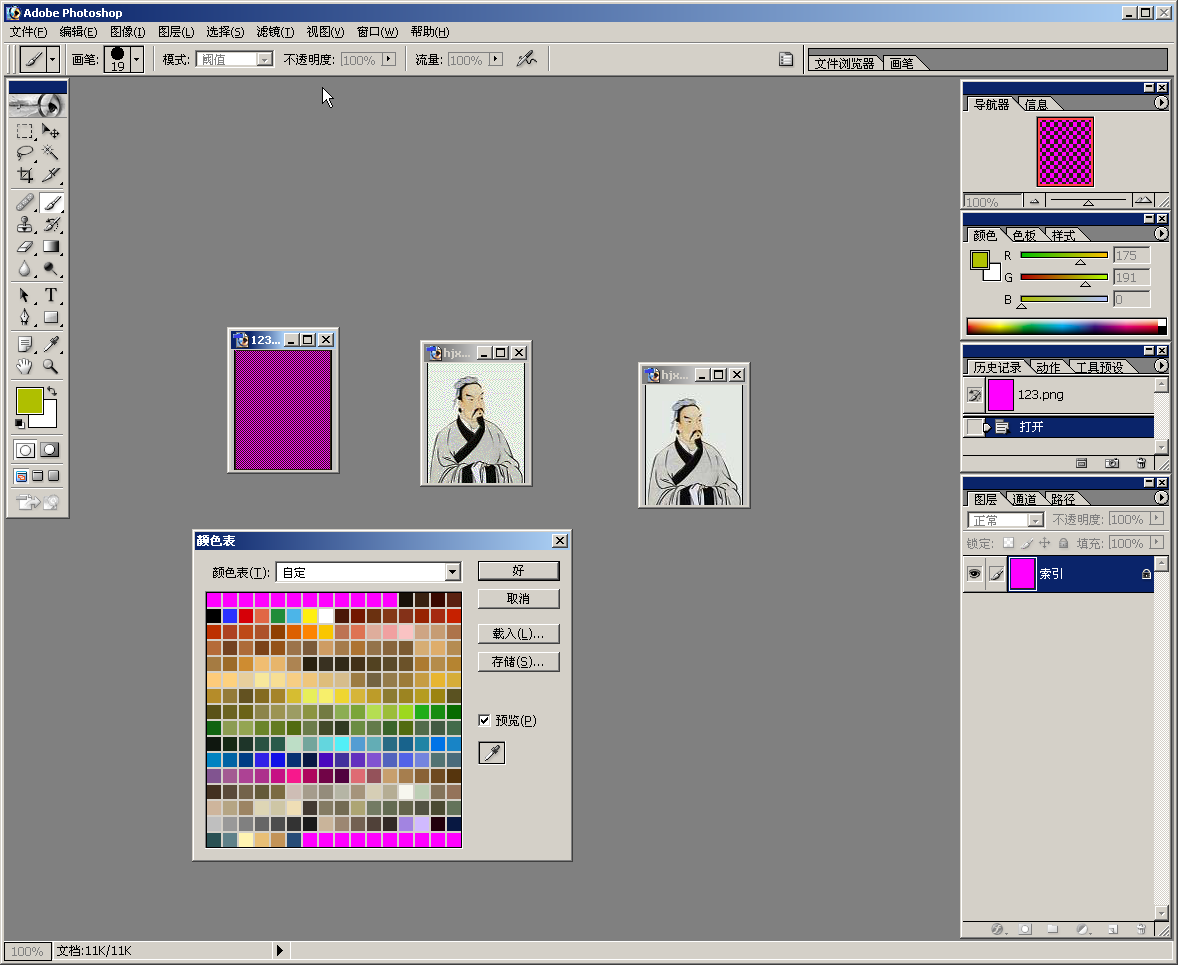The image size is (1178, 965).
Task: Click the foreground color swatch in toolbox
Action: (x=29, y=401)
